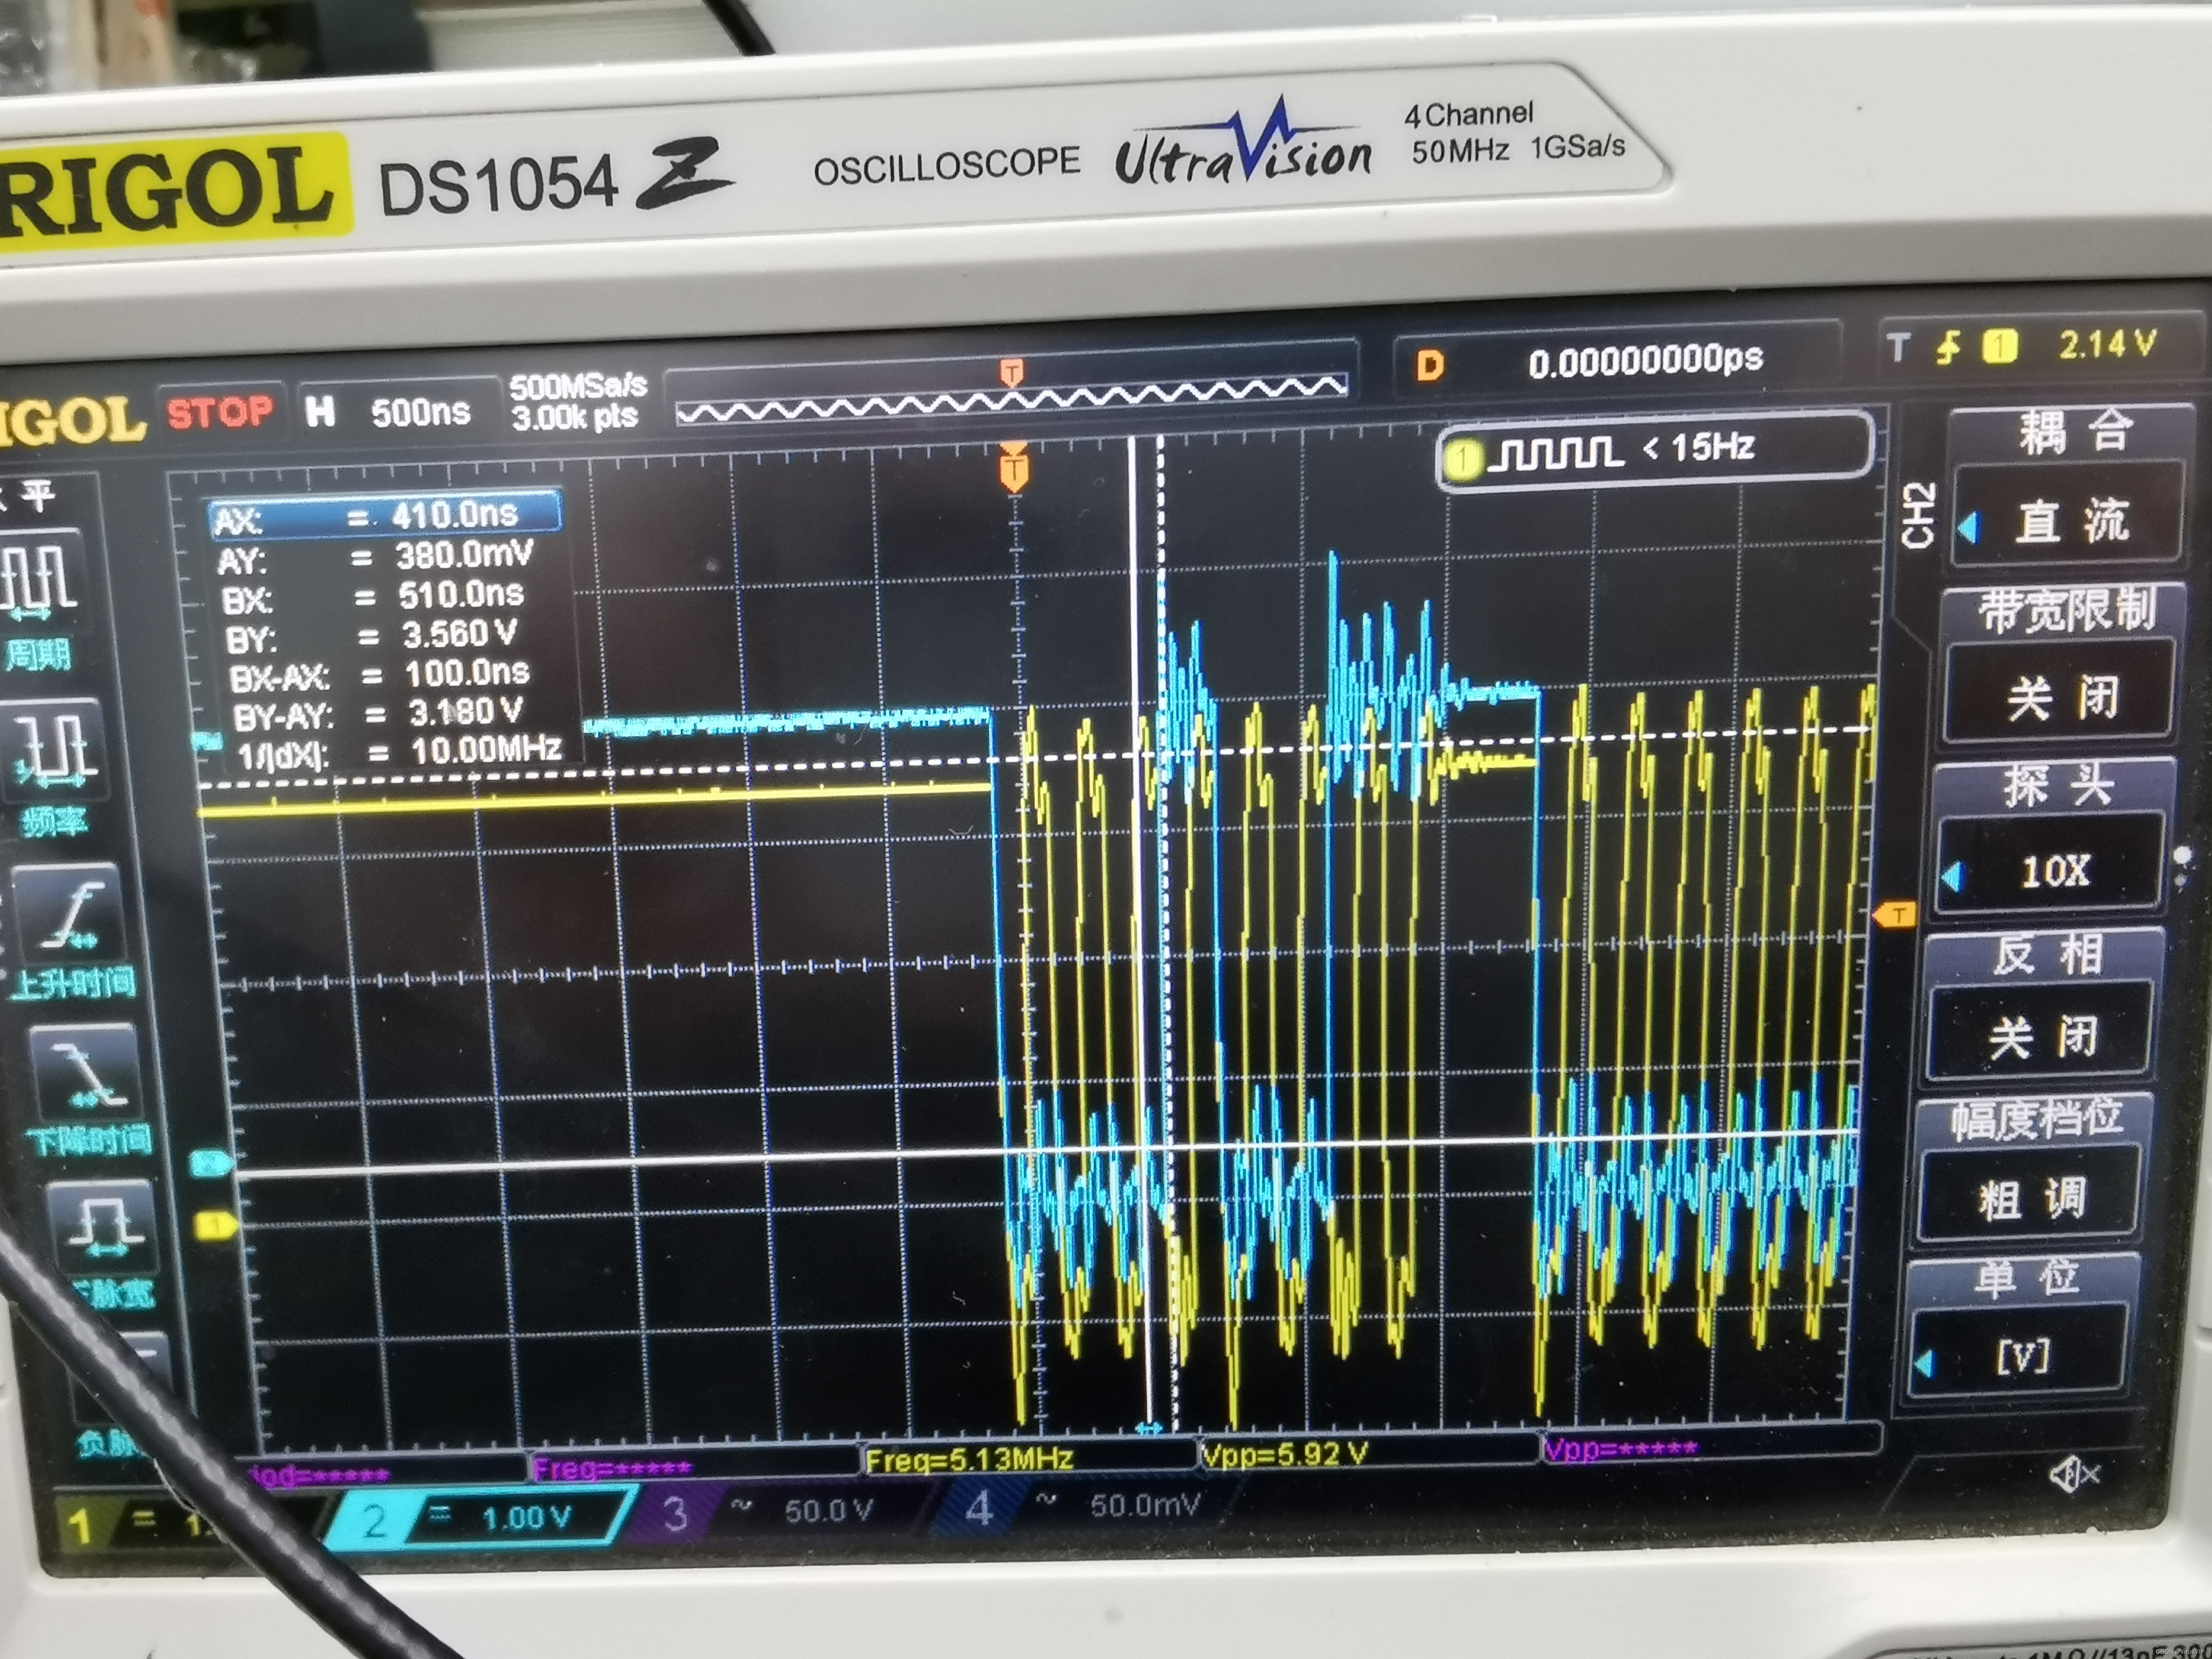Screen dimensions: 2212x1659
Task: Toggle the STOP run status indicator
Action: tap(220, 412)
